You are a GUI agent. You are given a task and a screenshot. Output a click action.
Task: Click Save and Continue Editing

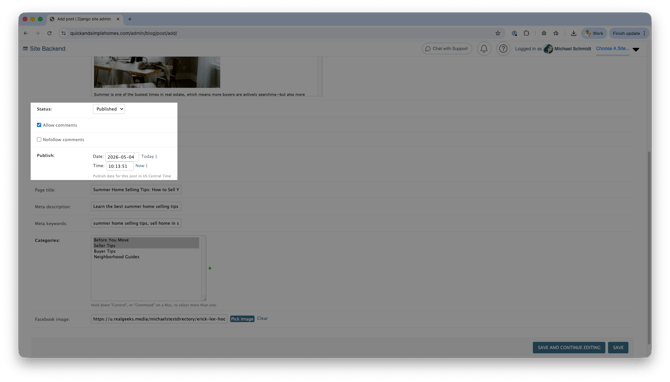pyautogui.click(x=569, y=348)
